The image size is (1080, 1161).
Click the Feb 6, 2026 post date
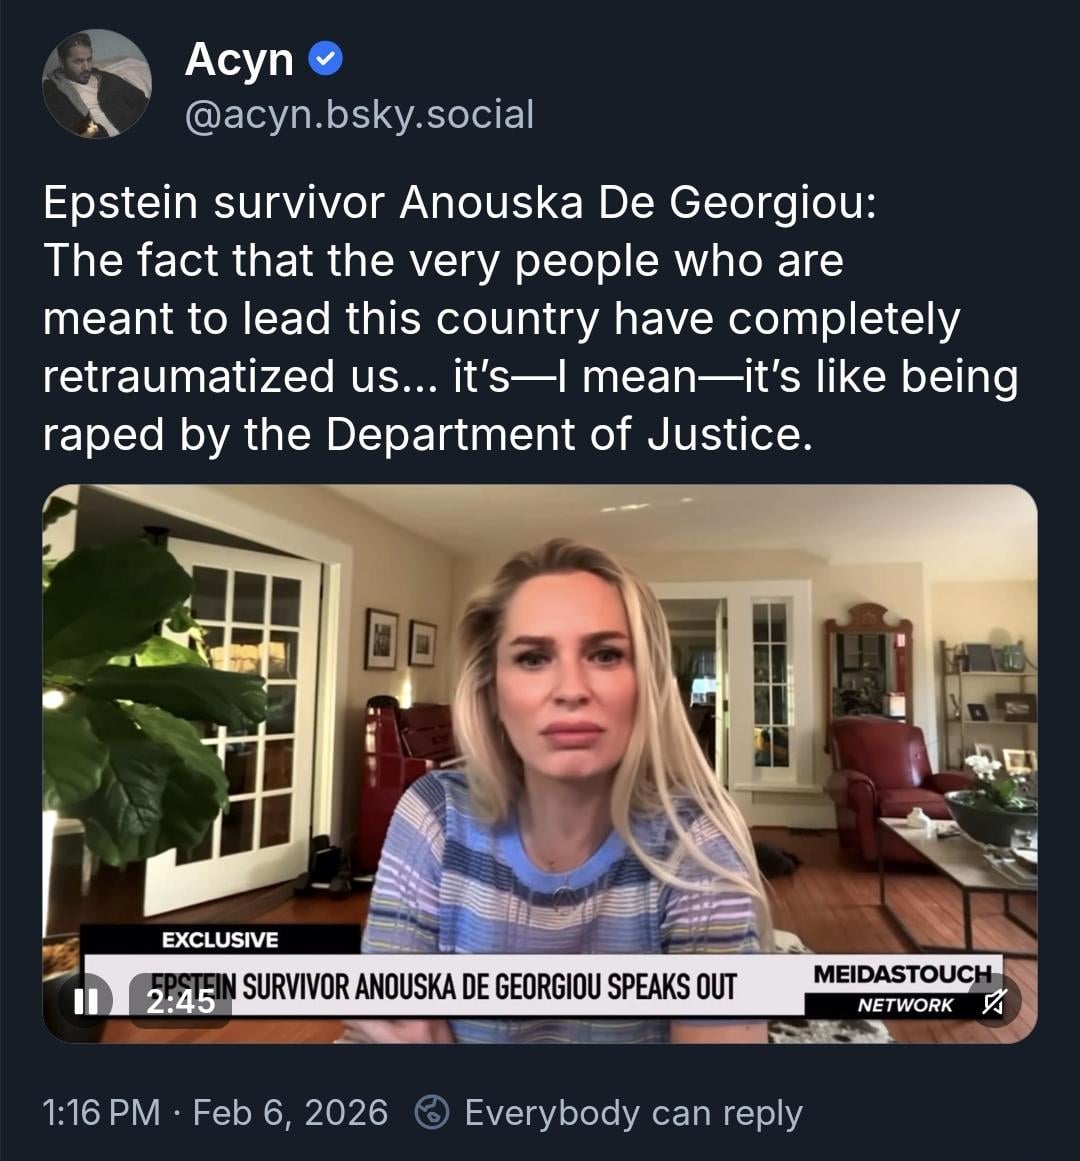290,1112
